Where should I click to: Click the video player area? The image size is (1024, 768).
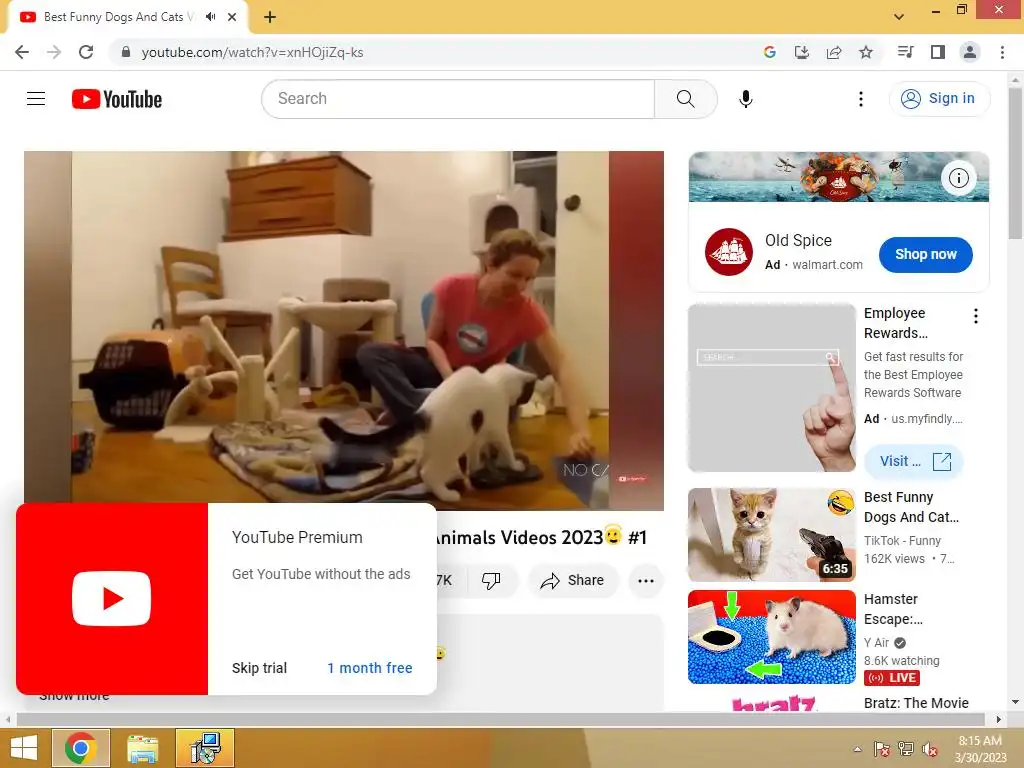[344, 330]
